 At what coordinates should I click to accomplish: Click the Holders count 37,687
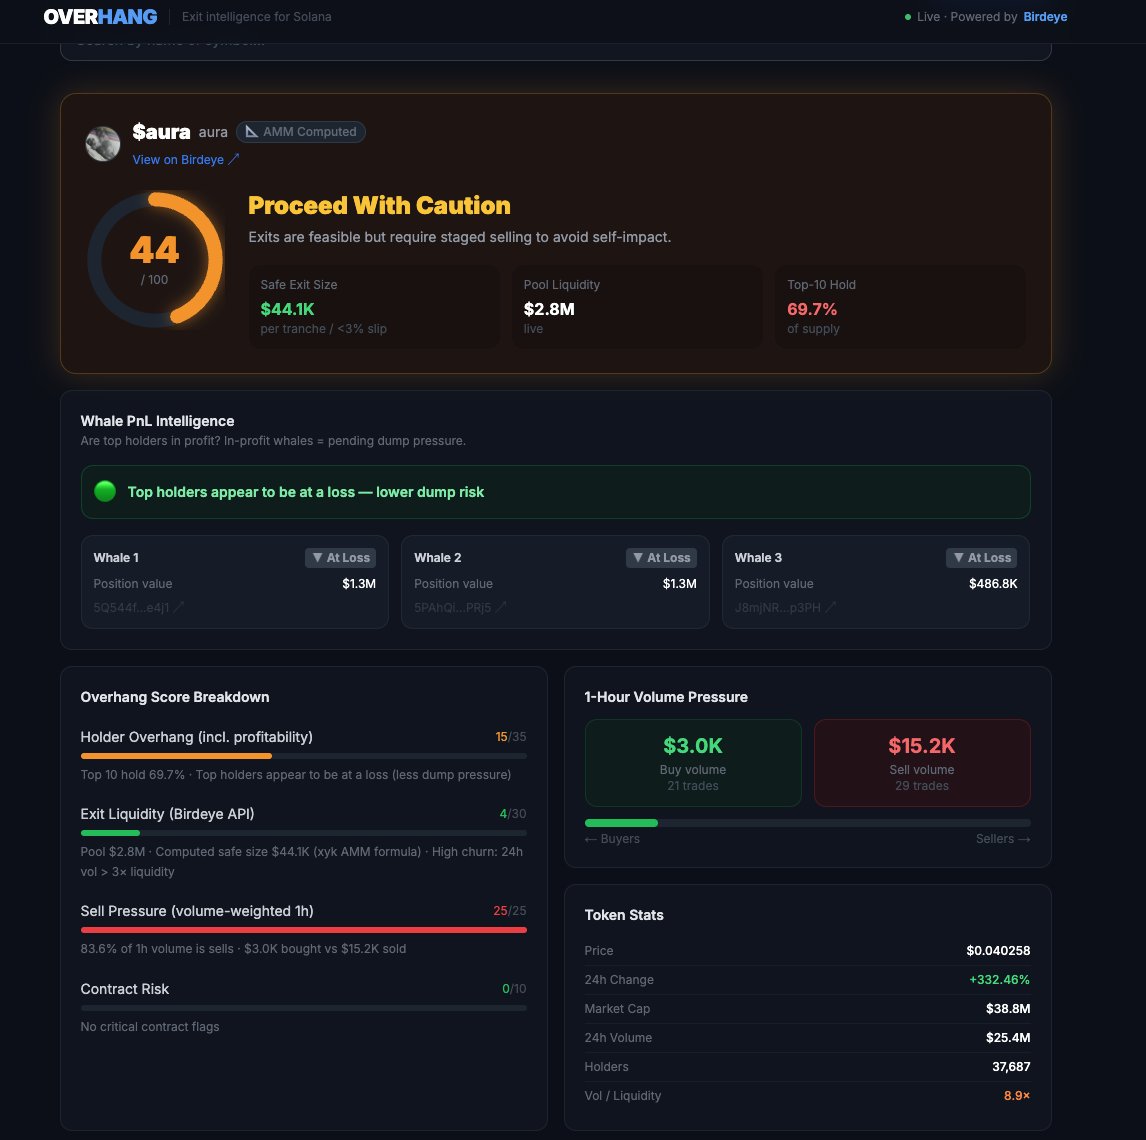[x=1012, y=1067]
